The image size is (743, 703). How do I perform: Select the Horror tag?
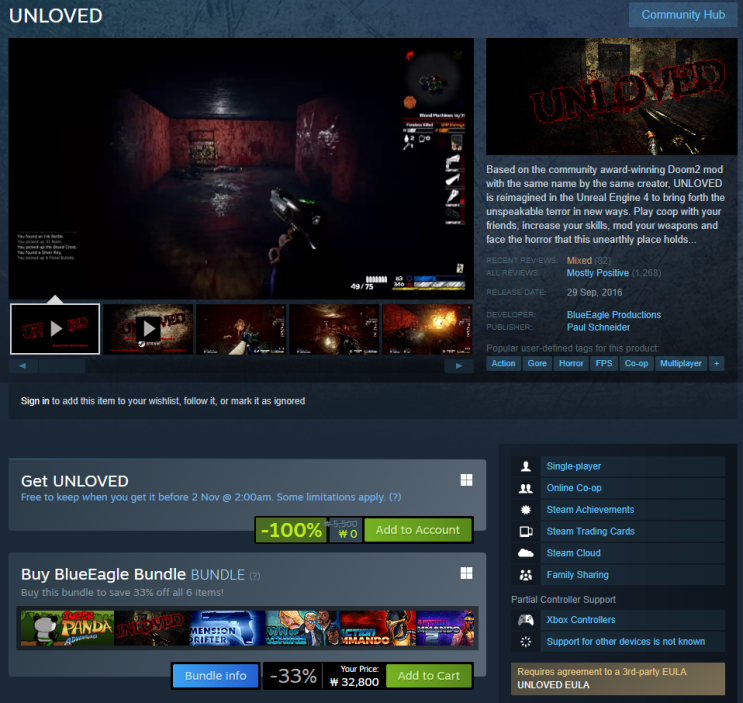pos(571,363)
